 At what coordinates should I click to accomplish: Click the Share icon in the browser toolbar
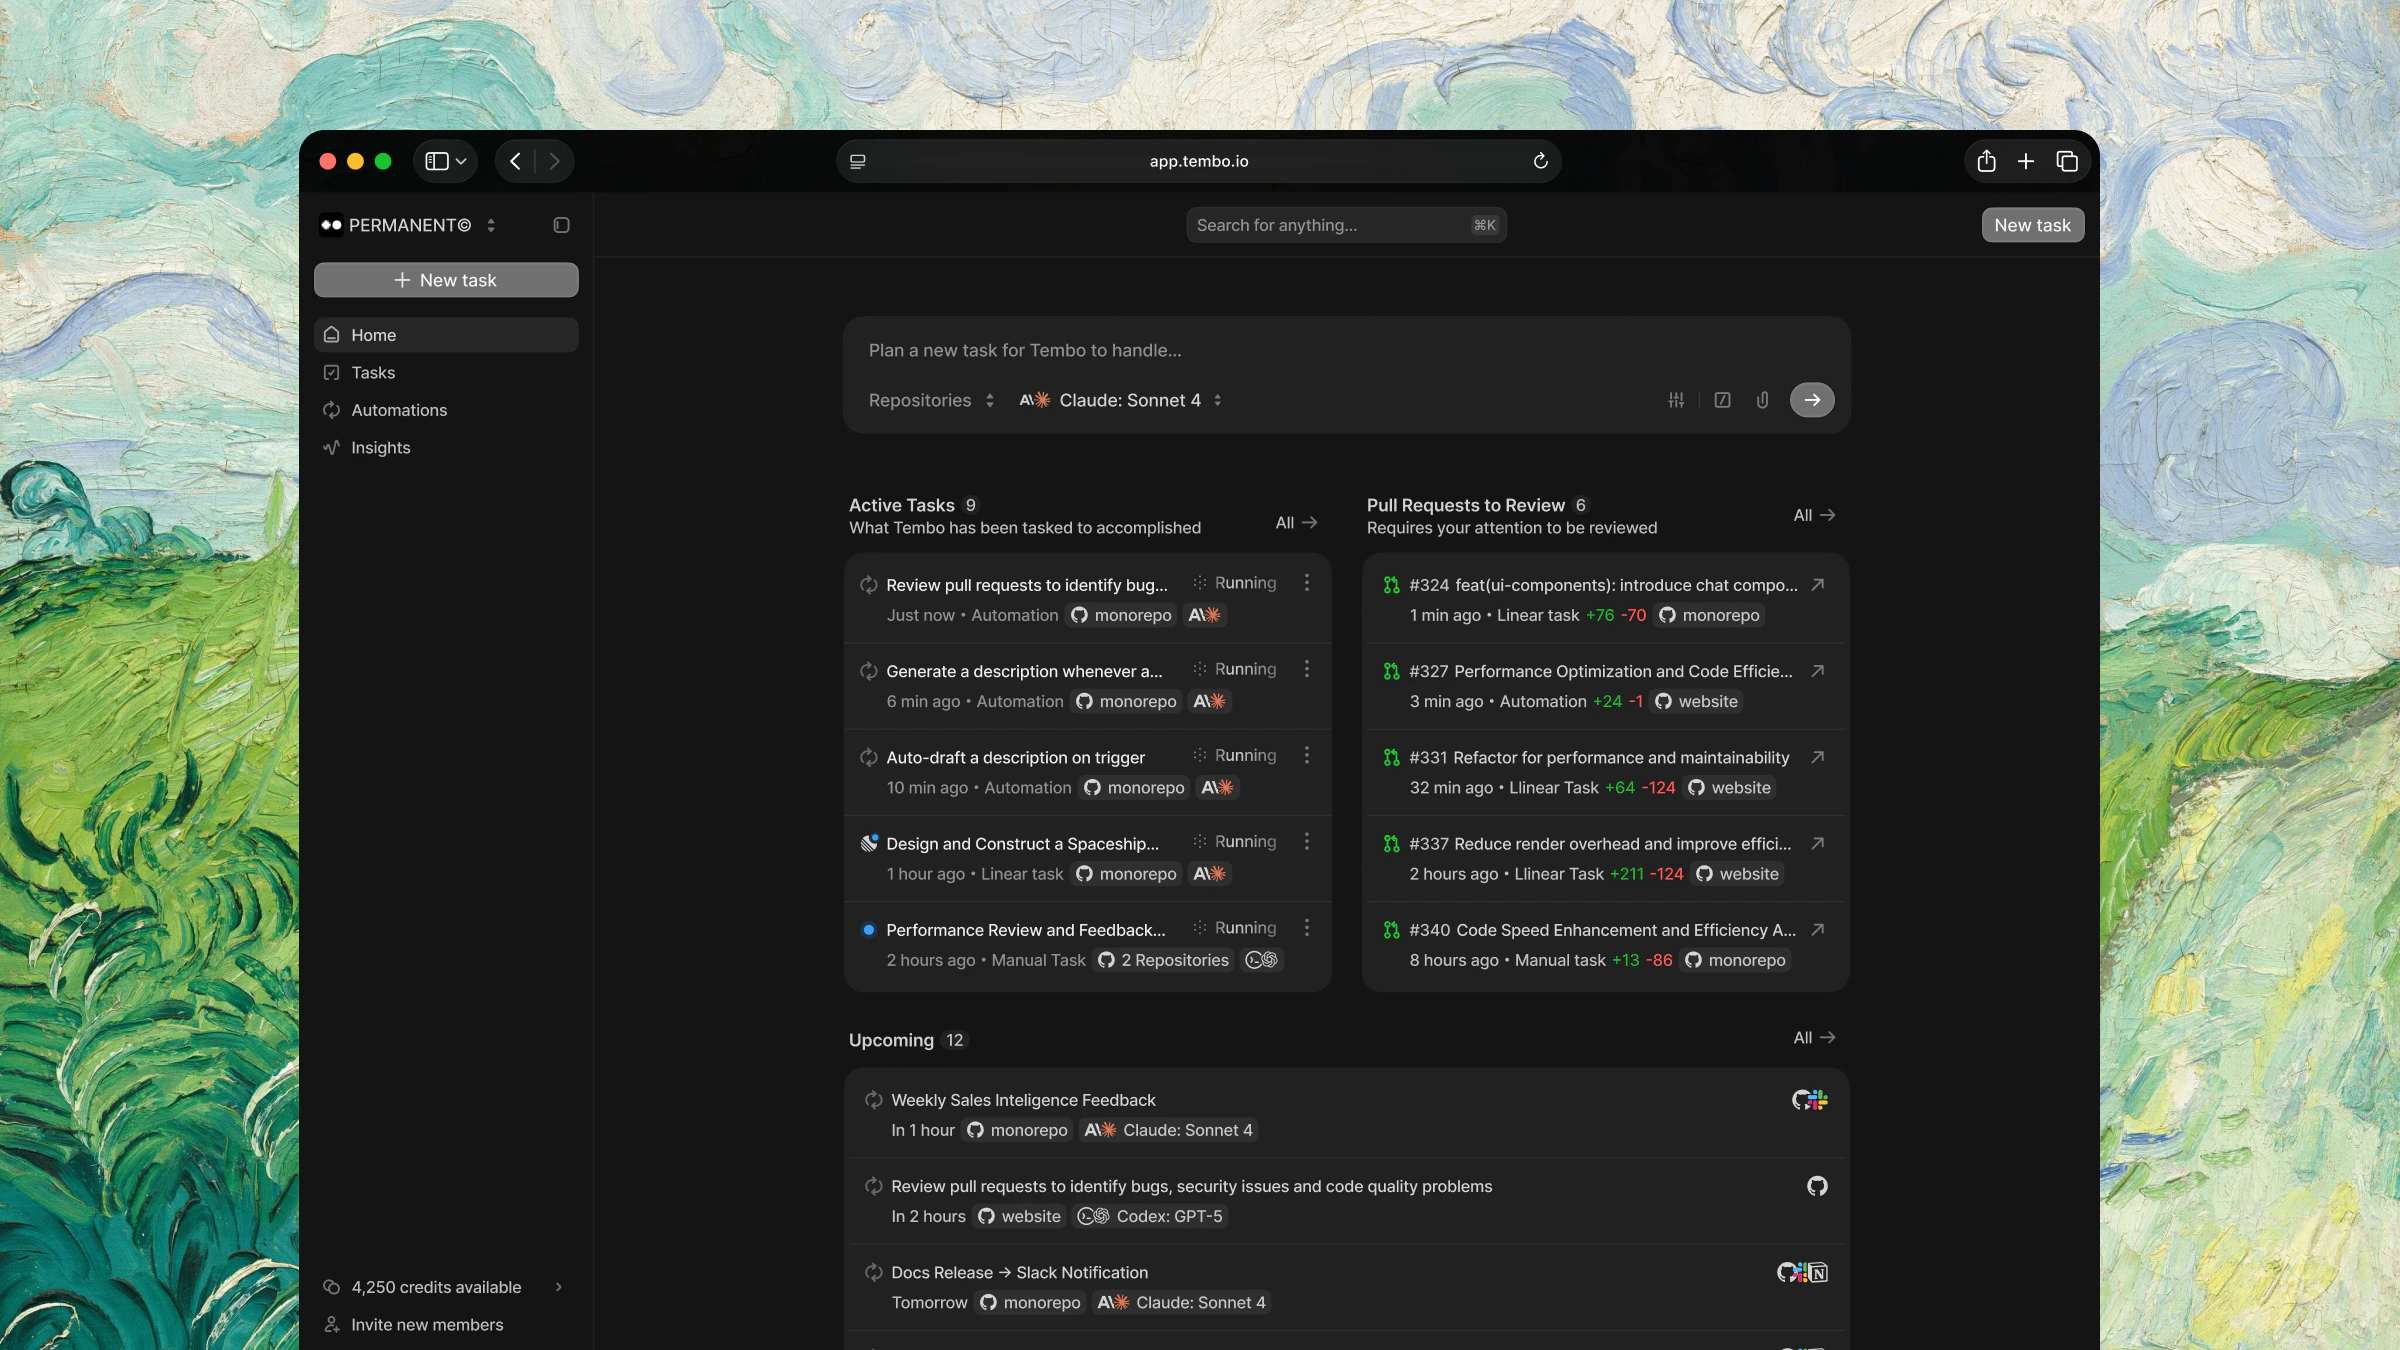coord(1986,161)
